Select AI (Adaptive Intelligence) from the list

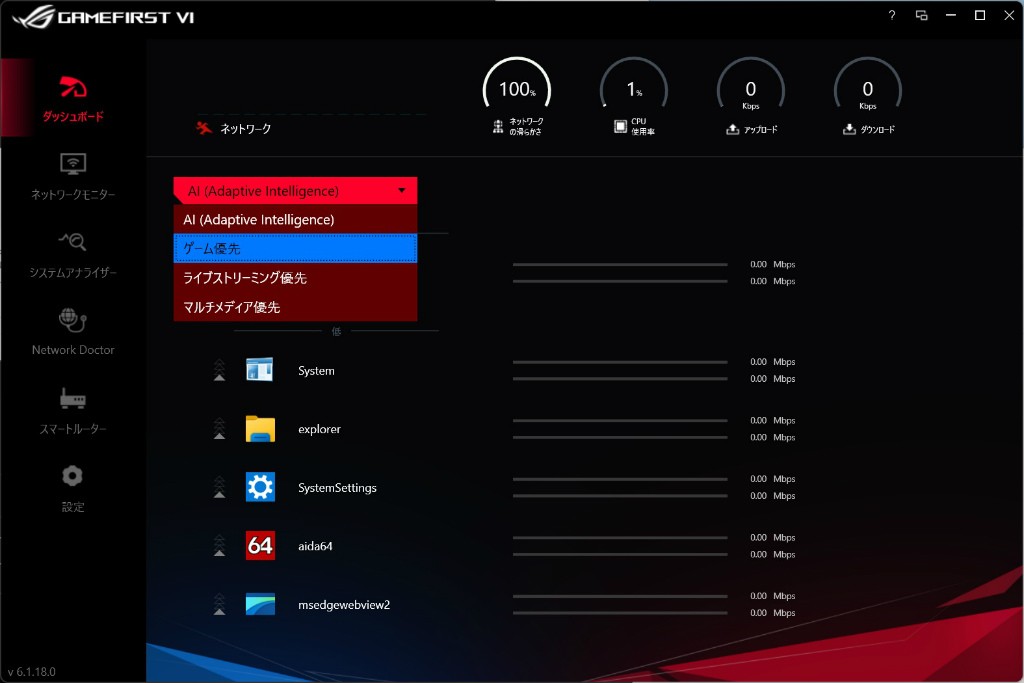(x=295, y=219)
